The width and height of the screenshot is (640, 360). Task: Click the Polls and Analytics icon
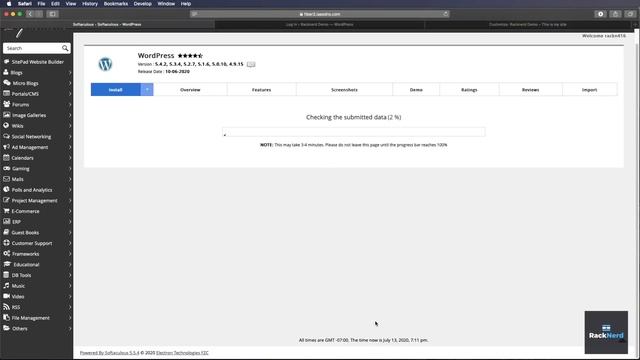pyautogui.click(x=6, y=189)
